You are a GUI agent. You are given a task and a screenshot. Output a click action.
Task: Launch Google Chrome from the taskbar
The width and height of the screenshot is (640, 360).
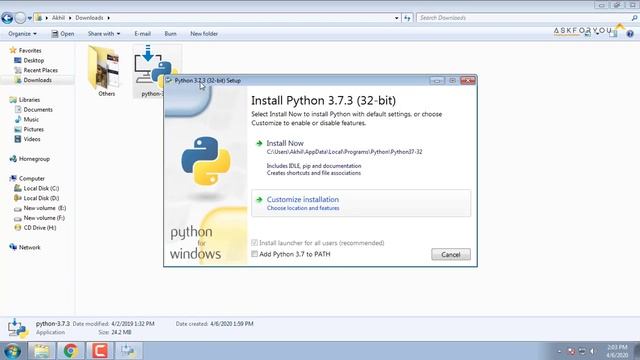pyautogui.click(x=70, y=351)
